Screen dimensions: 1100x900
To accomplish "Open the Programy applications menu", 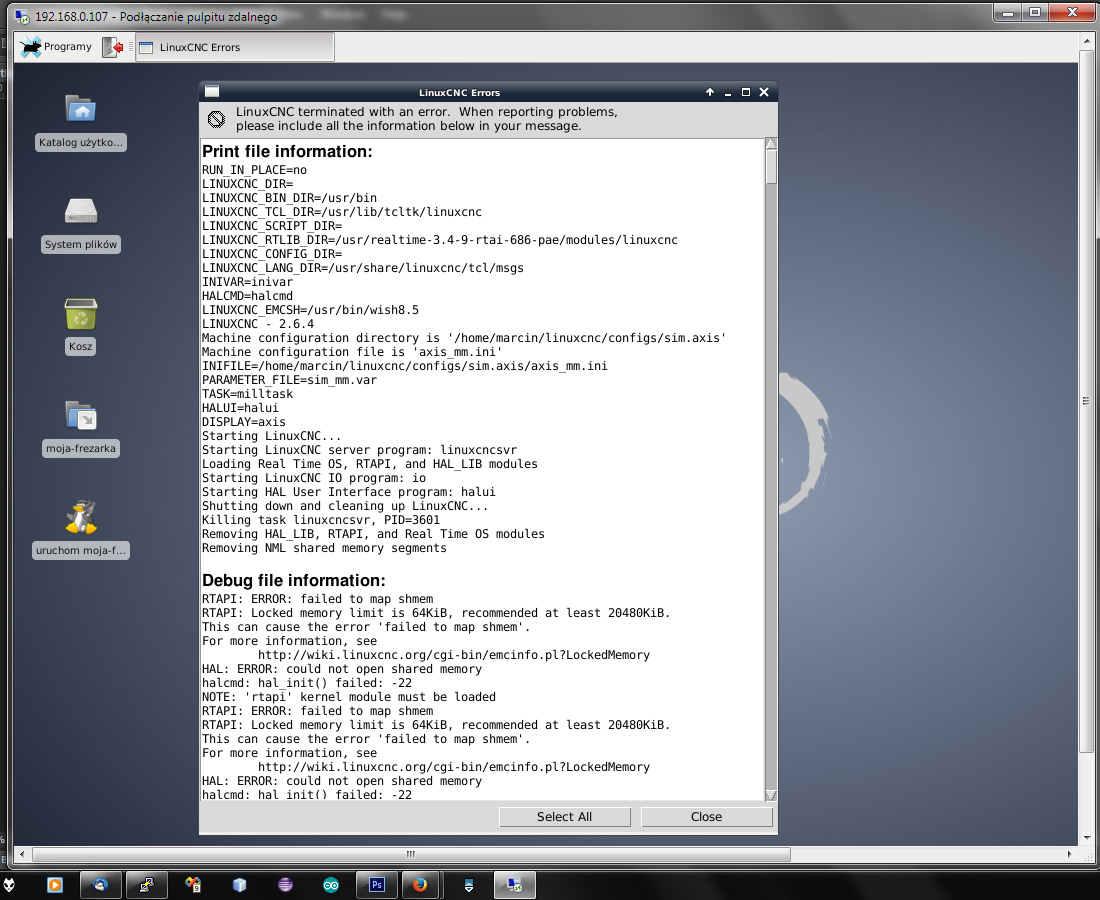I will coord(56,47).
